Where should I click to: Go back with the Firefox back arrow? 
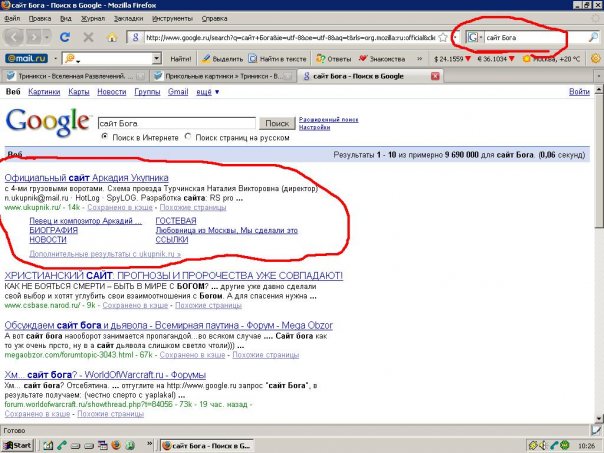[x=14, y=37]
